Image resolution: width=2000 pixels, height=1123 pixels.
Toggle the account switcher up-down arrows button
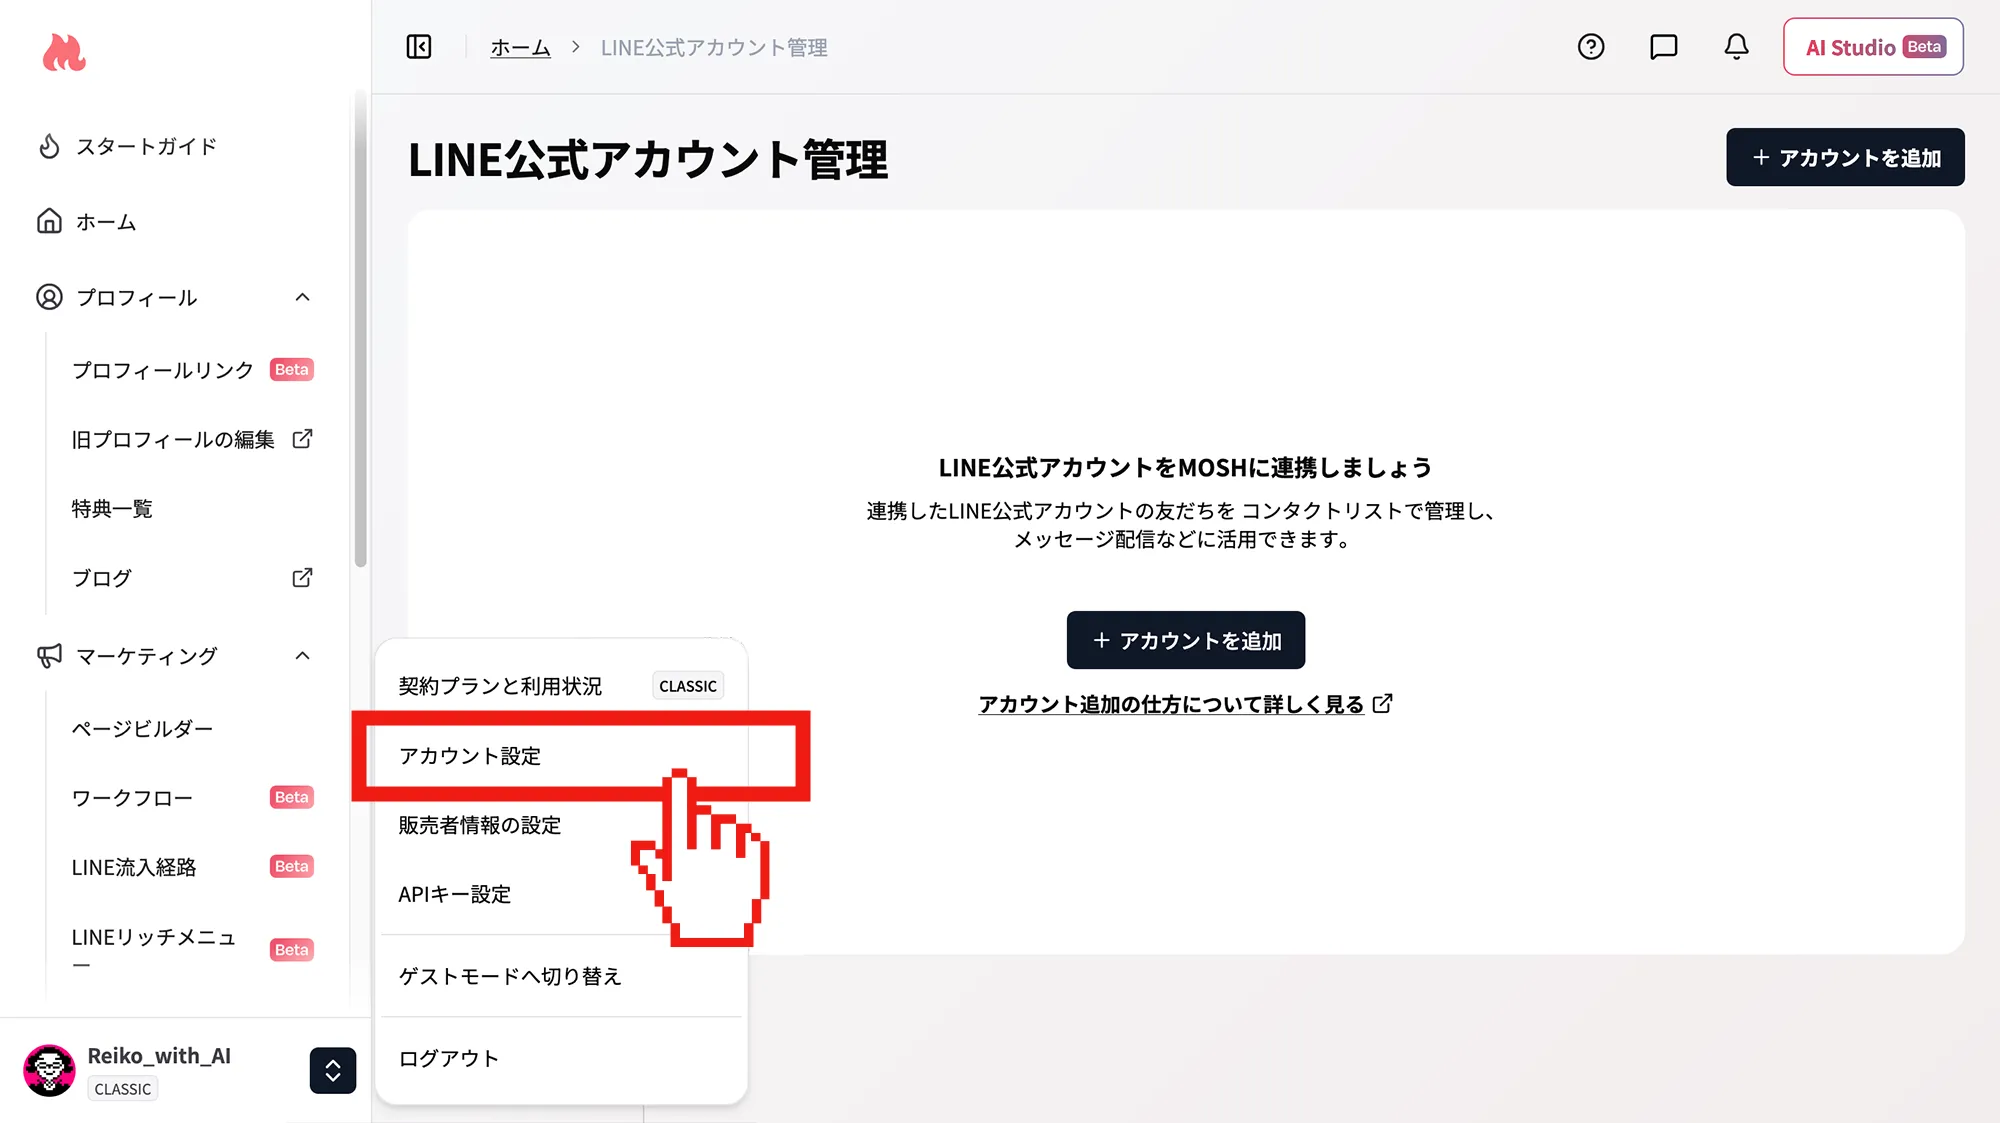pos(333,1071)
